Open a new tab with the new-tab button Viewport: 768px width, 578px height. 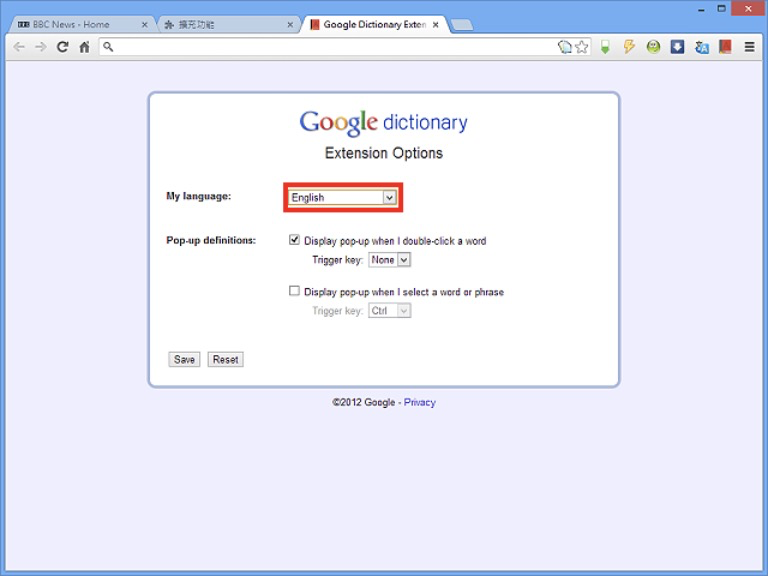(x=461, y=24)
